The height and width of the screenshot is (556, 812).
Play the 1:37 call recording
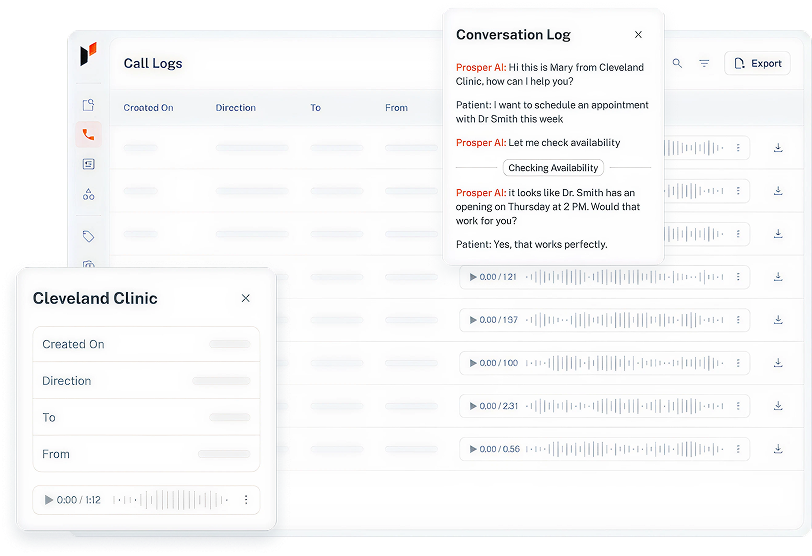(x=473, y=320)
